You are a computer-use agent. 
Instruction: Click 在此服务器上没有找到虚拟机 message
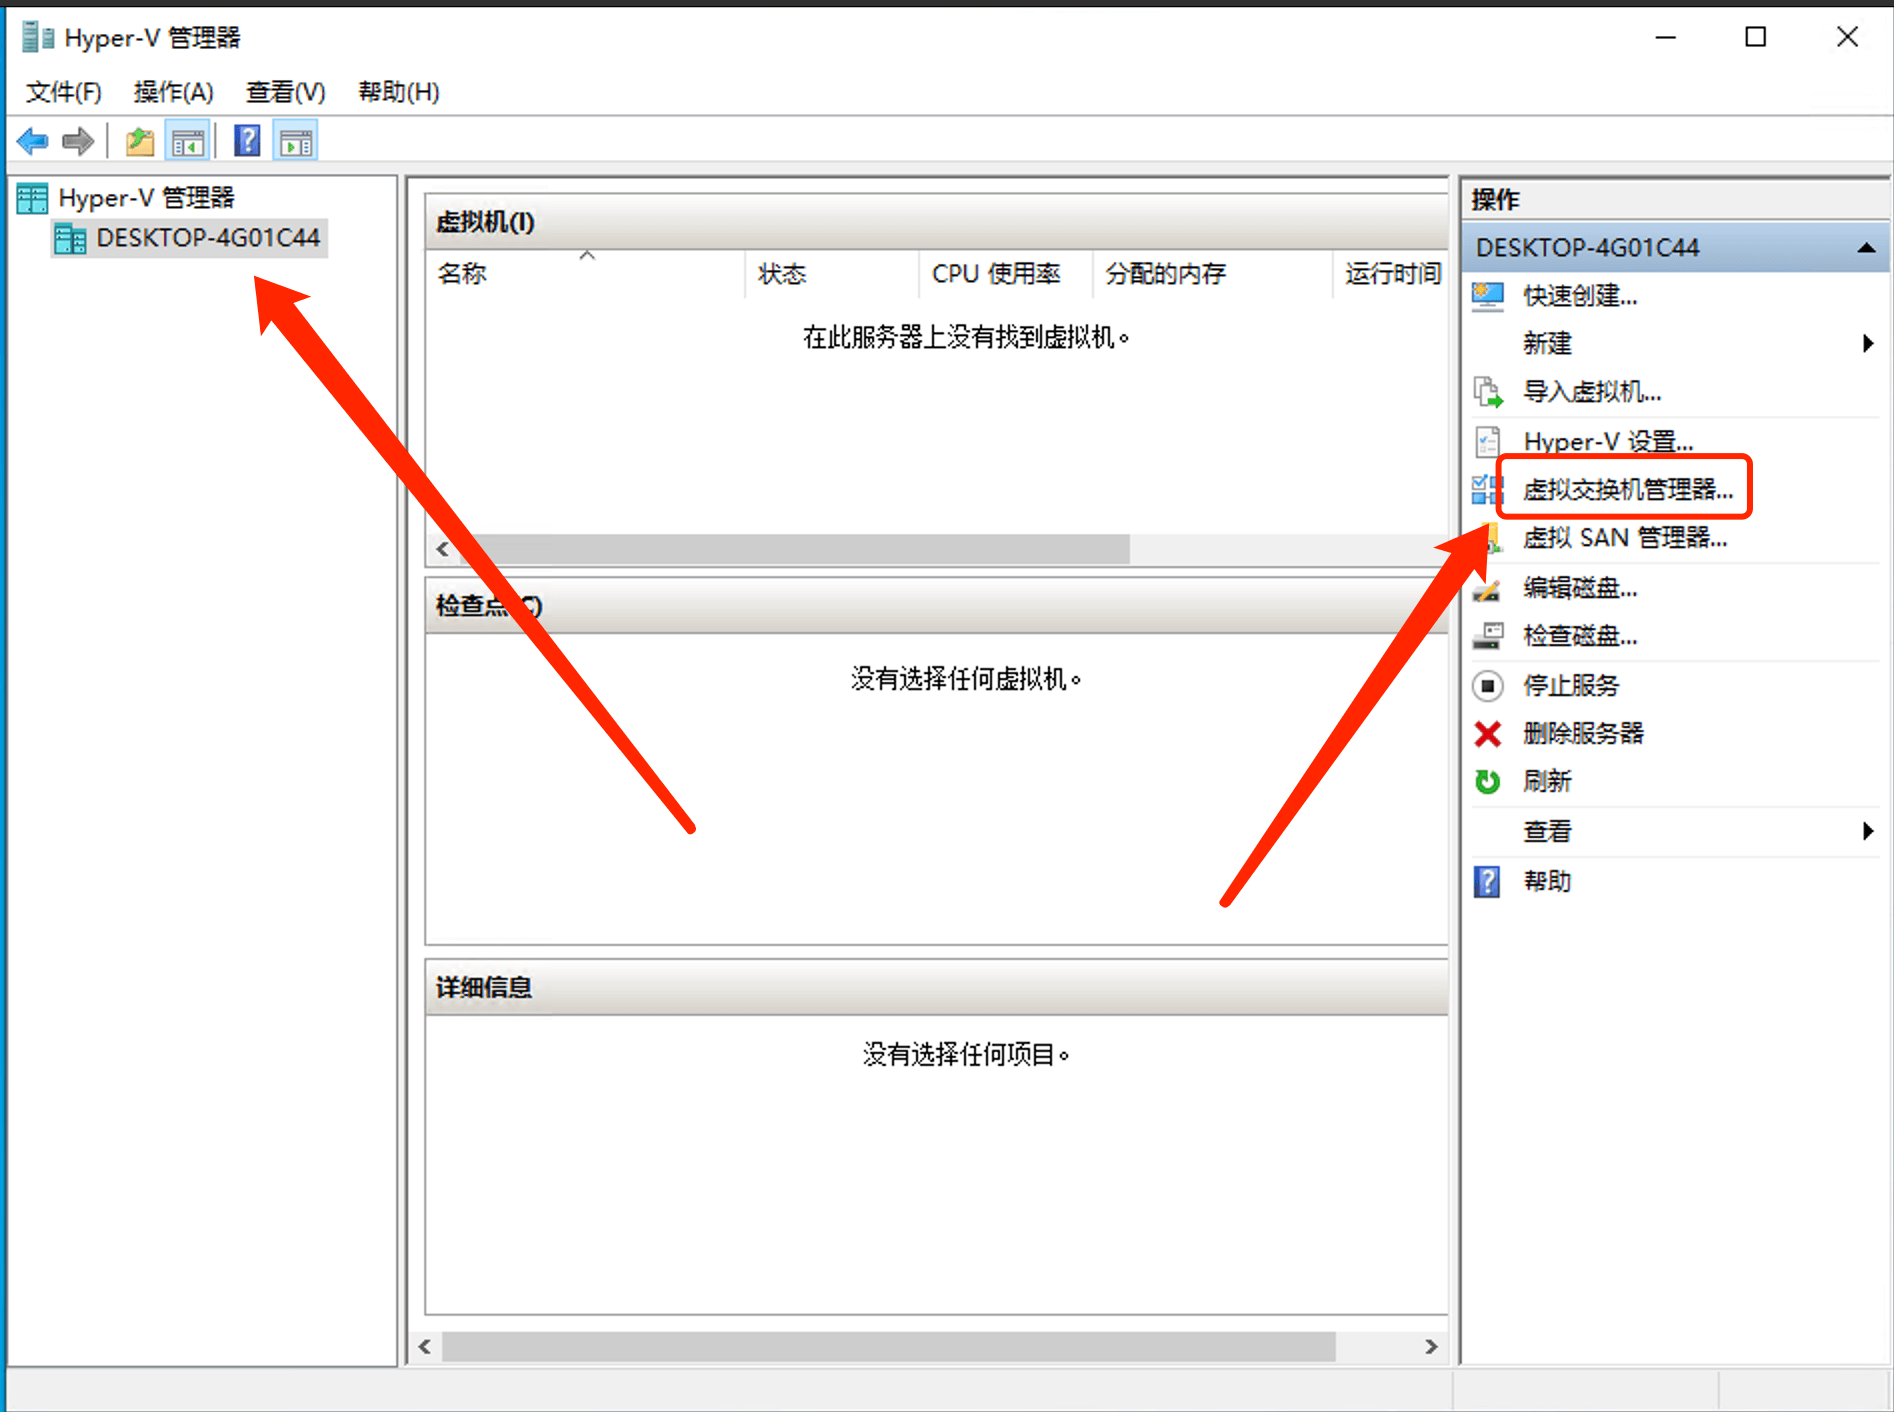pos(966,338)
